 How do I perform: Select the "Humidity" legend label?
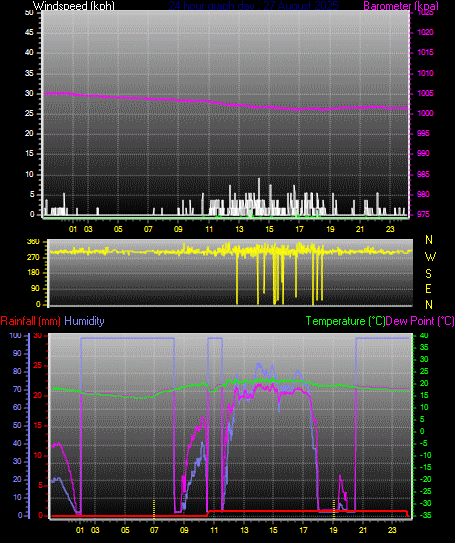[84, 321]
